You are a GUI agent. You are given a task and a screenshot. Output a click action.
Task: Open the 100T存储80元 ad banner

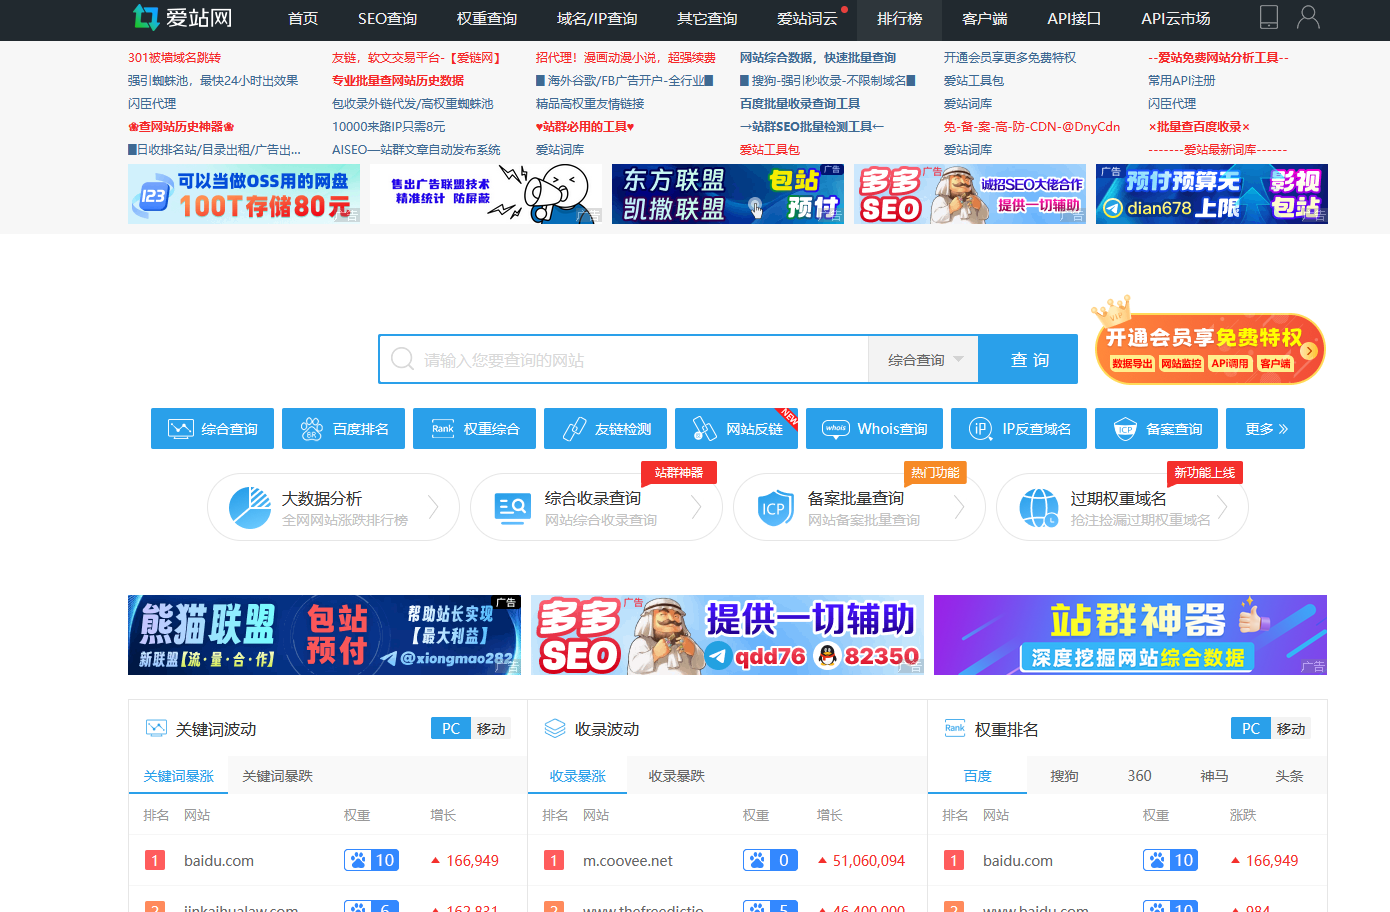244,194
